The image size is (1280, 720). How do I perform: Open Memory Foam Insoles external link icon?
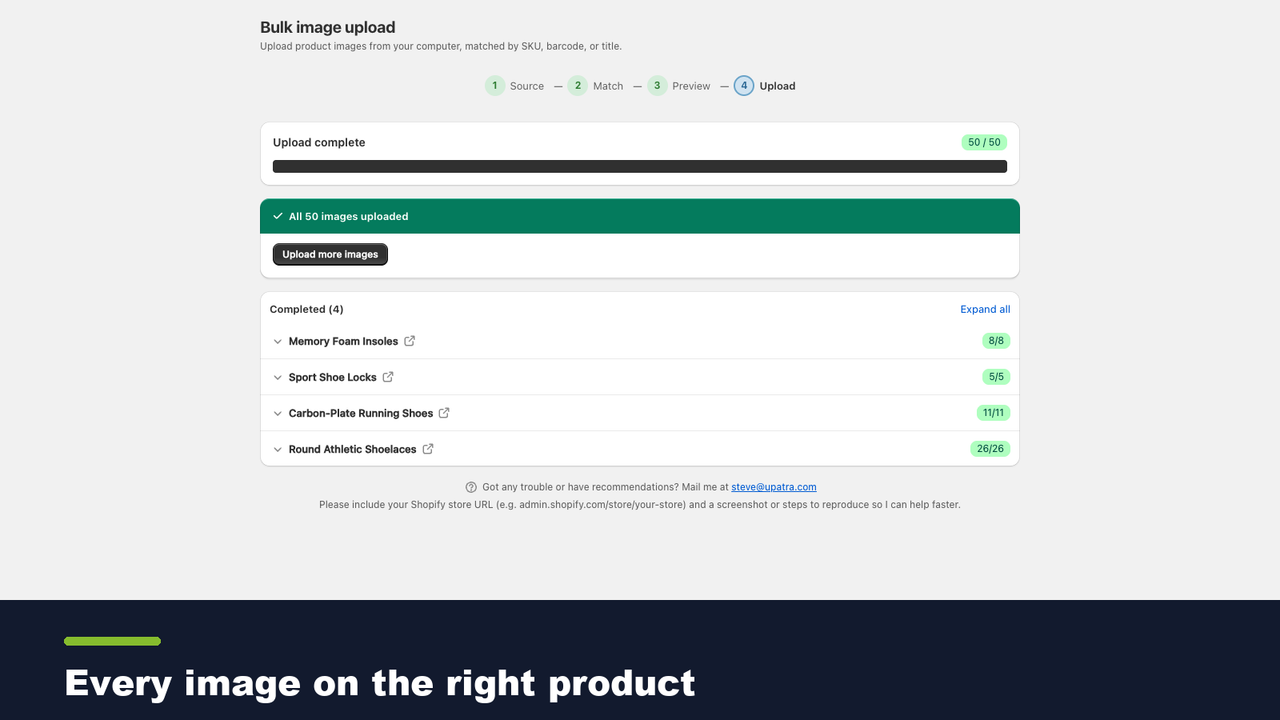(x=409, y=341)
